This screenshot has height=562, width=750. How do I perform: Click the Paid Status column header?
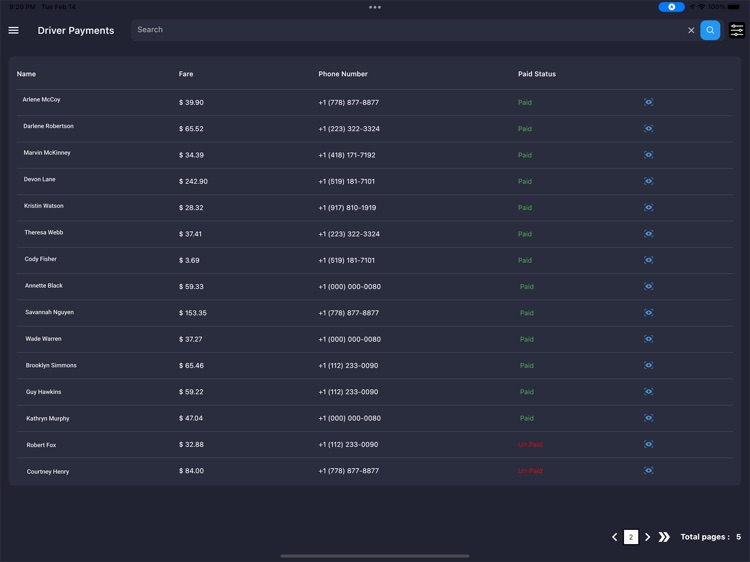point(537,74)
